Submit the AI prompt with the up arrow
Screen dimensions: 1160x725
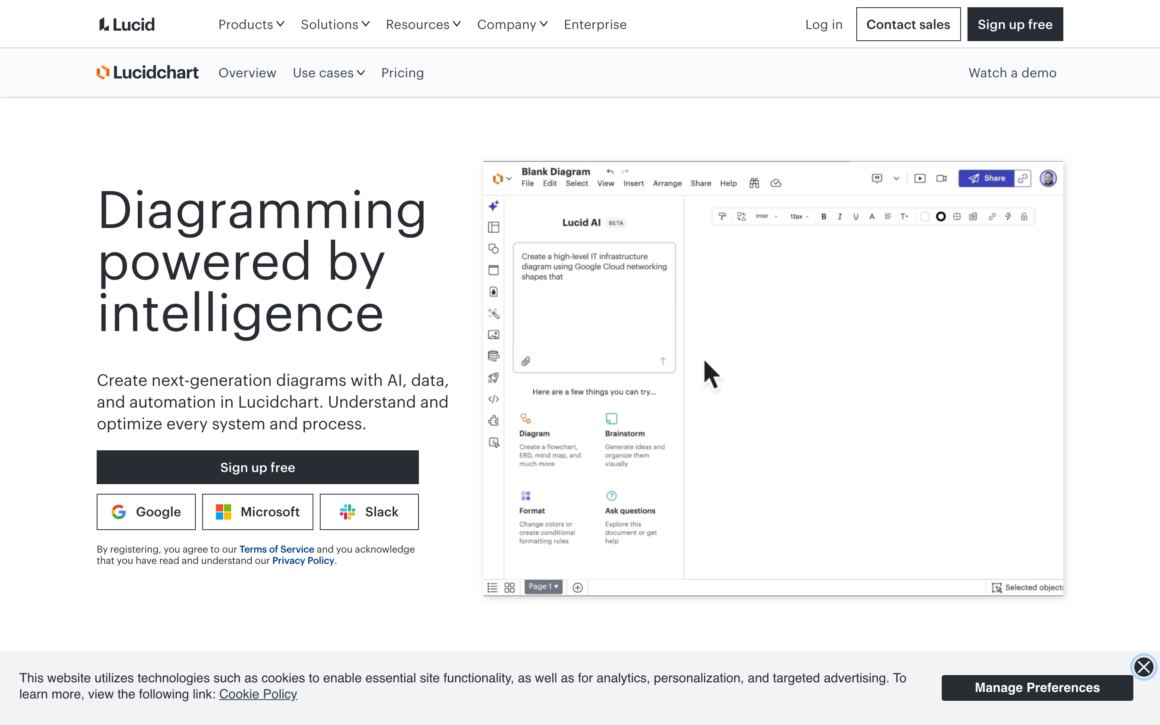tap(663, 361)
